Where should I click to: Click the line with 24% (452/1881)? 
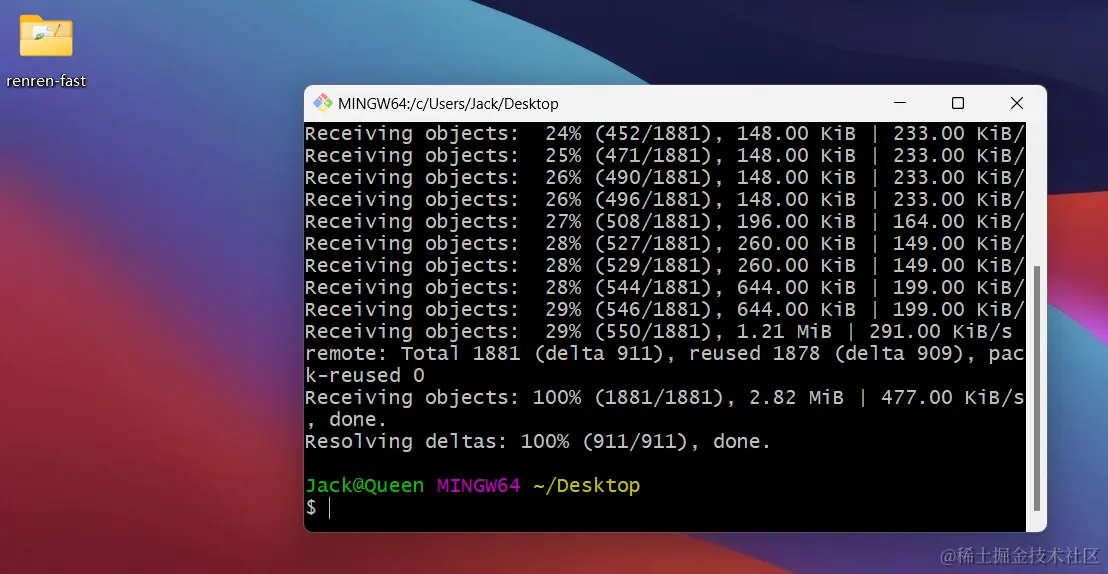pyautogui.click(x=664, y=134)
